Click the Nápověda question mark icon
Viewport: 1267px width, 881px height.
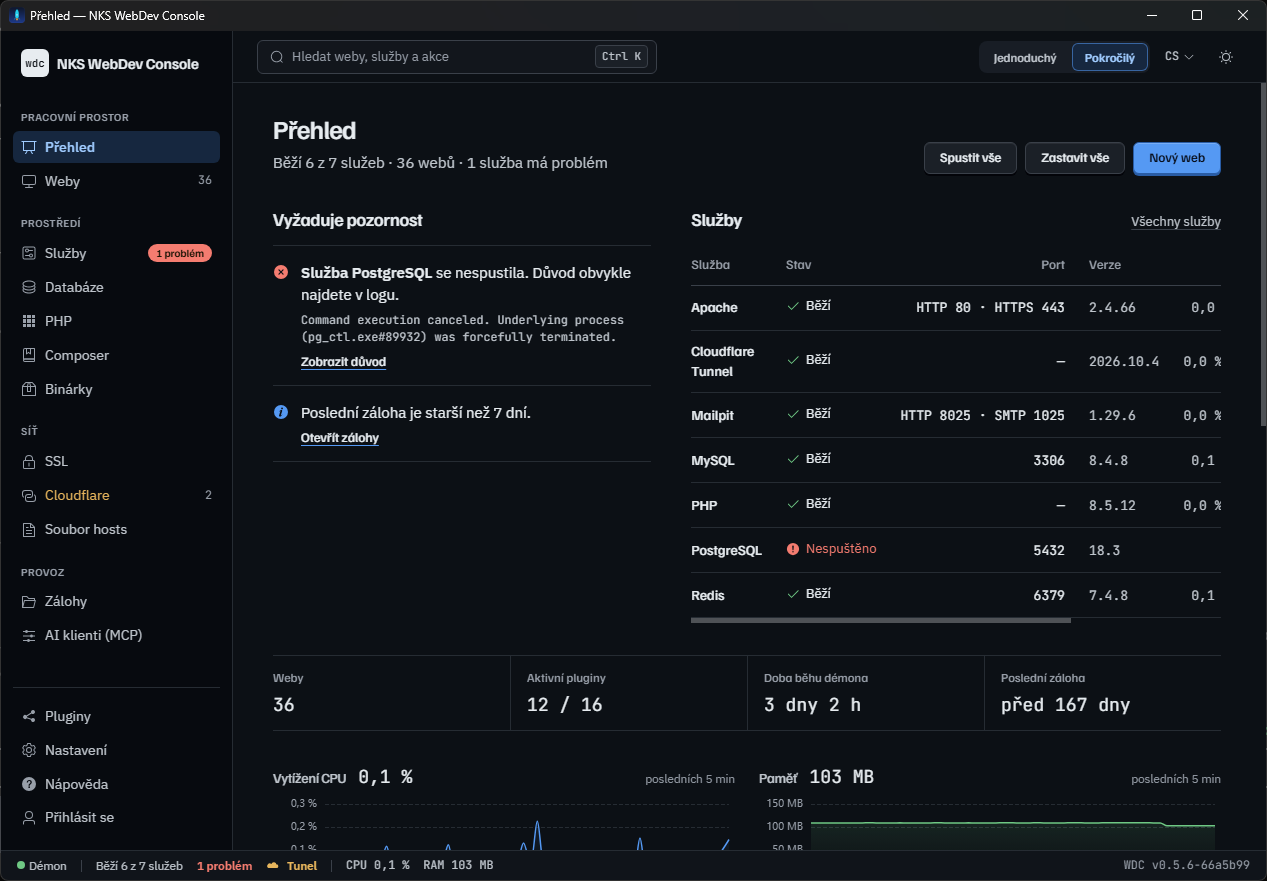[29, 784]
